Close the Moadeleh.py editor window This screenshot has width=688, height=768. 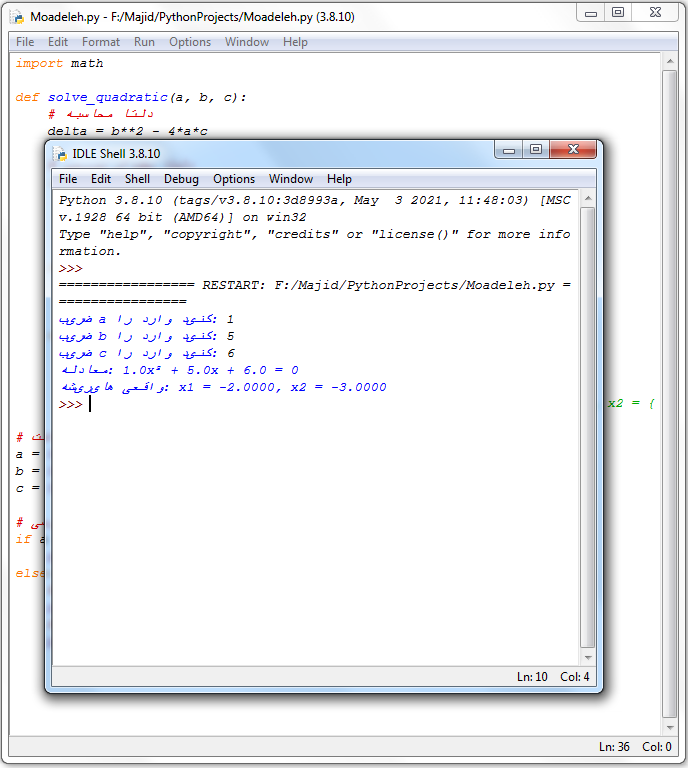[655, 13]
